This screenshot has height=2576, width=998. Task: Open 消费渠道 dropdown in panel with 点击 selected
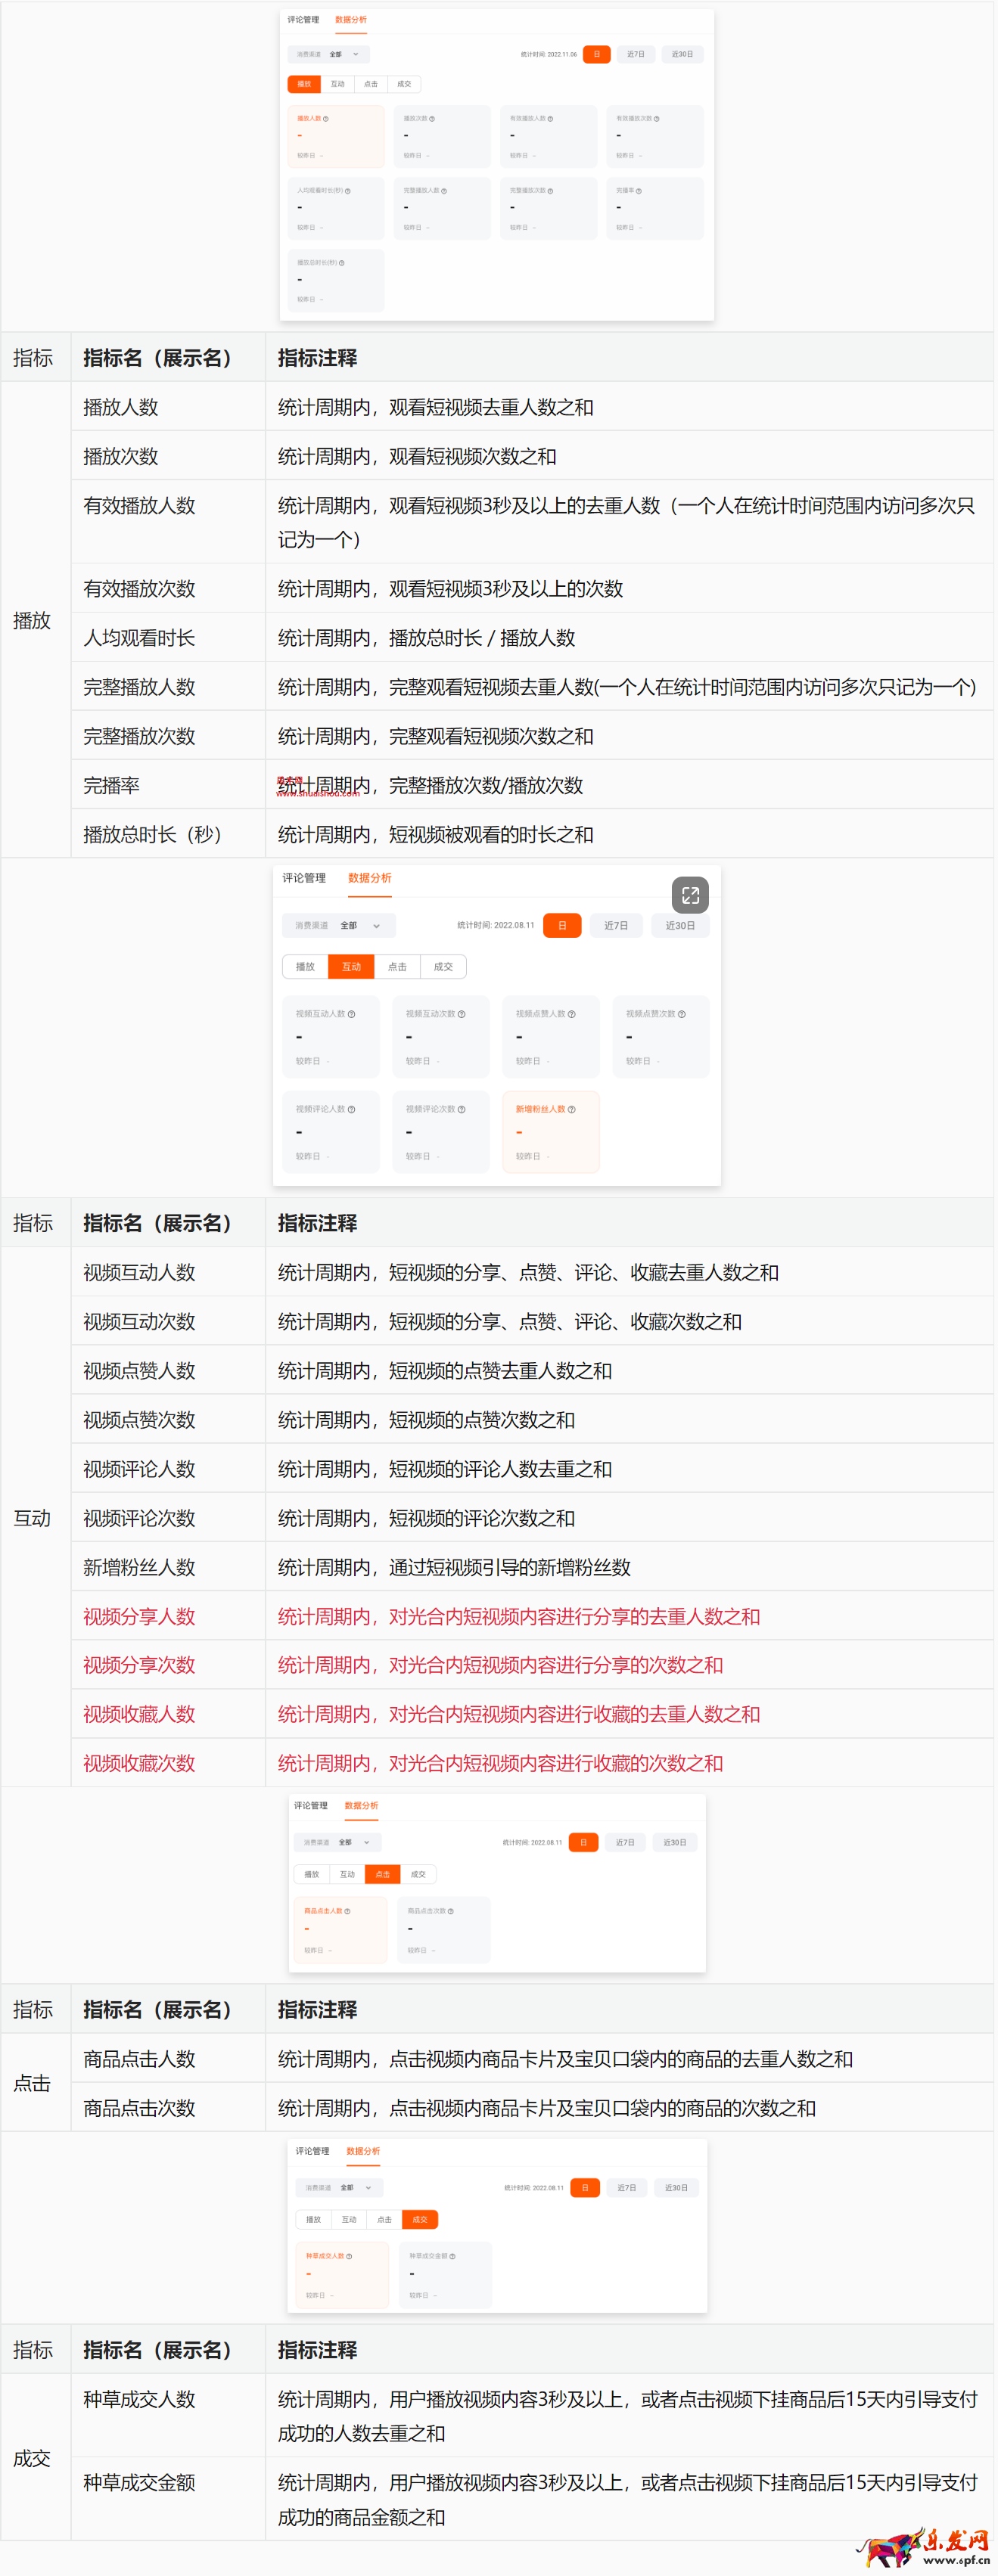click(337, 1842)
